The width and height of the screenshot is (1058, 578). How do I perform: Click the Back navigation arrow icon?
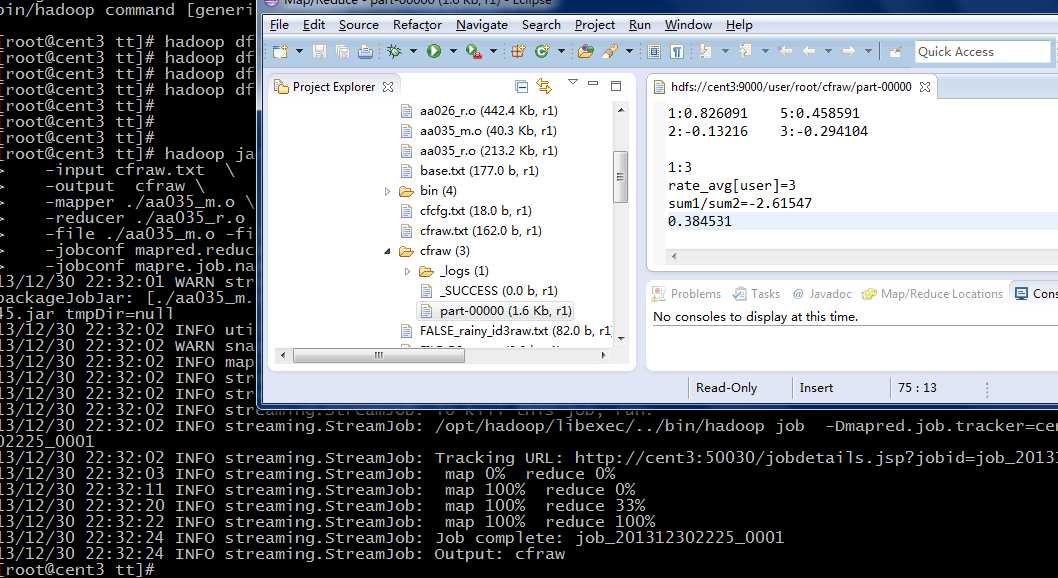click(x=809, y=51)
